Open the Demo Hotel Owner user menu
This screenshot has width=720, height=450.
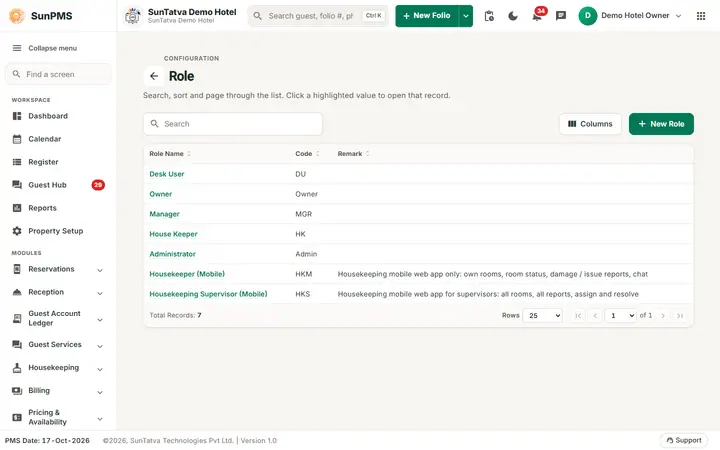[630, 16]
